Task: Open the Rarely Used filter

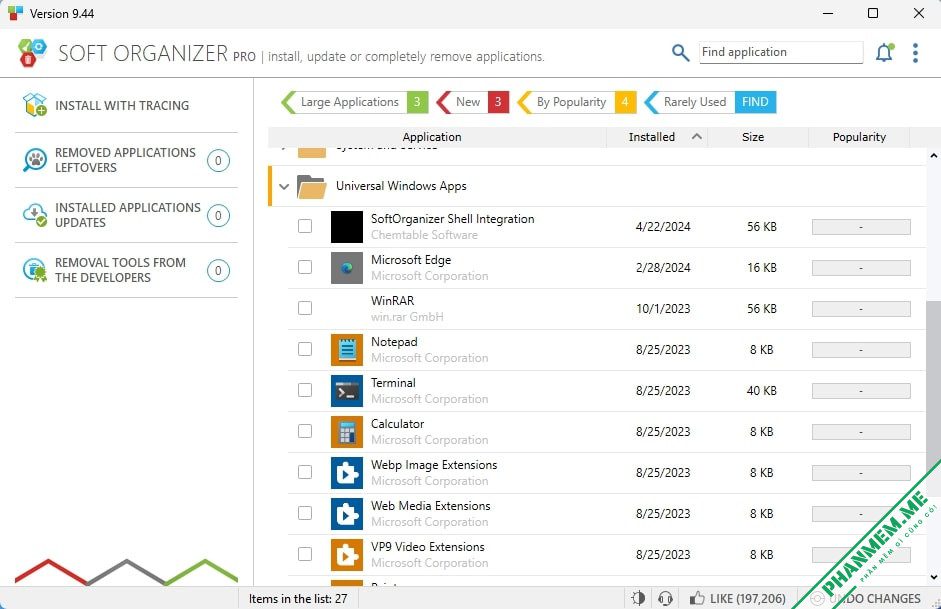Action: 710,102
